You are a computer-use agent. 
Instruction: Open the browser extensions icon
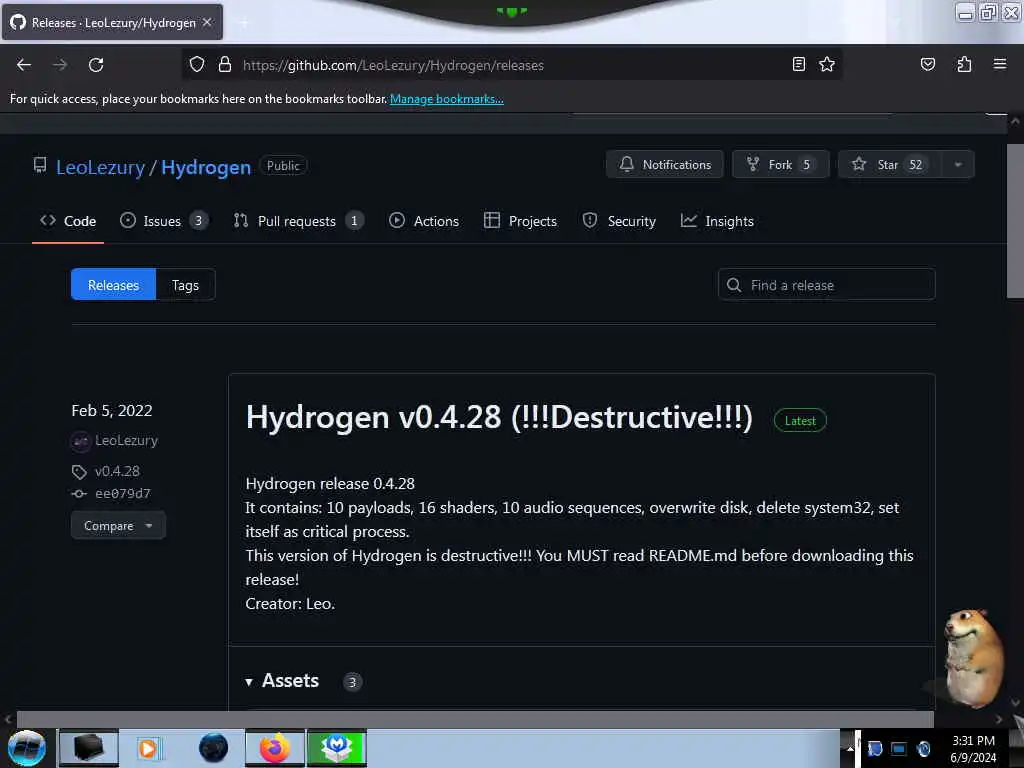click(964, 65)
